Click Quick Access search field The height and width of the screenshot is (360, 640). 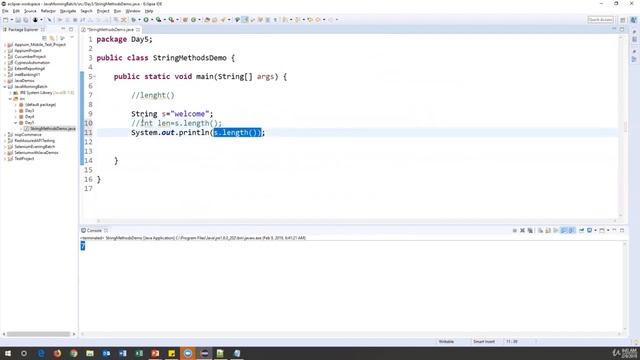[600, 20]
